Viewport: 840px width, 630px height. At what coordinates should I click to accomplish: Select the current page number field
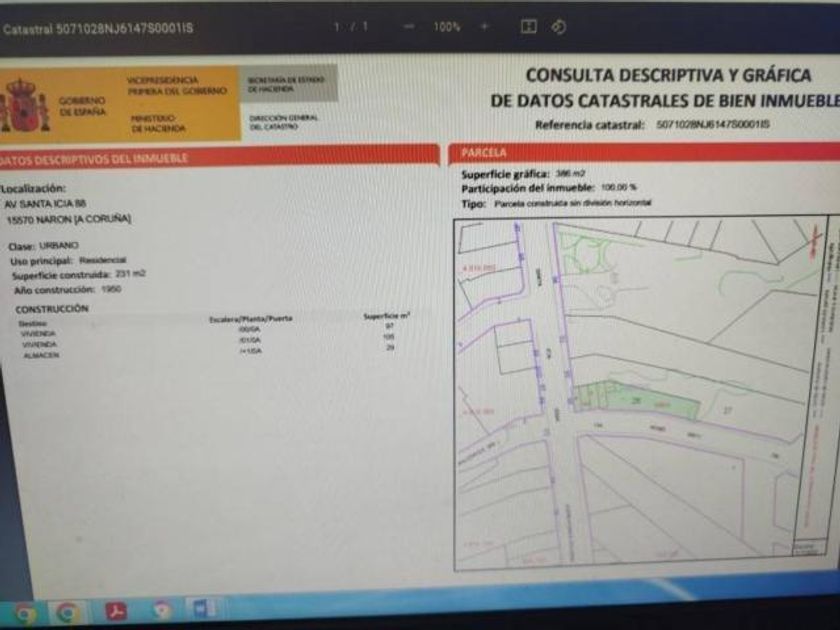[337, 26]
